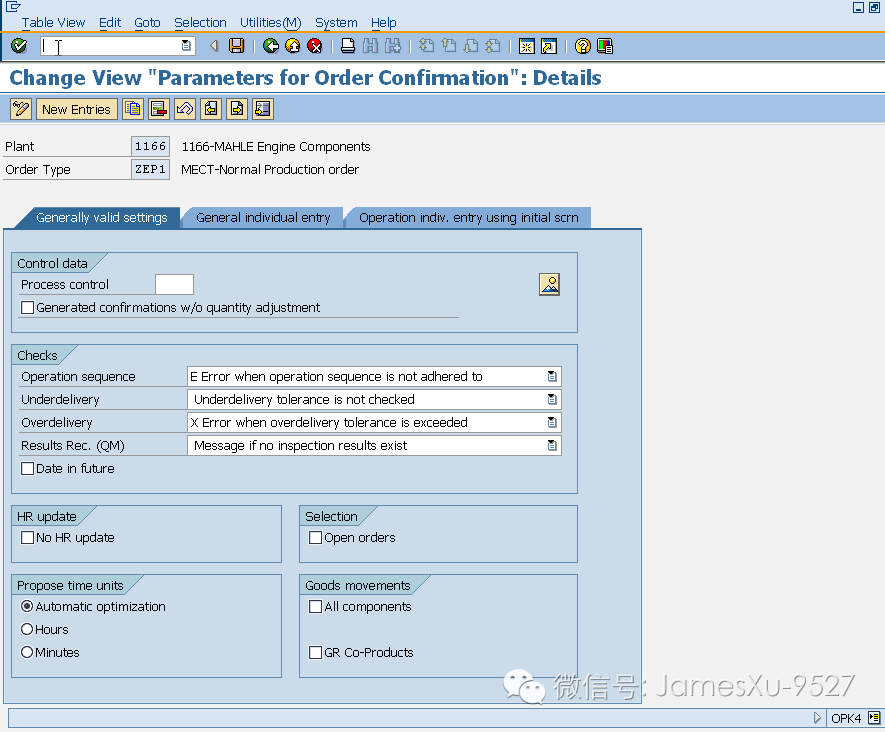885x732 pixels.
Task: Click the status bar system info icon
Action: click(x=874, y=718)
